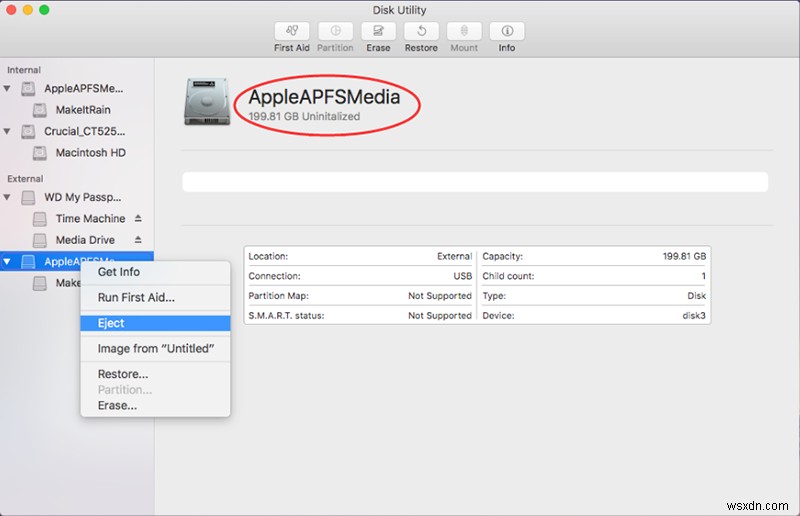This screenshot has width=800, height=516.
Task: Click the Erase toolbar label
Action: coord(378,48)
